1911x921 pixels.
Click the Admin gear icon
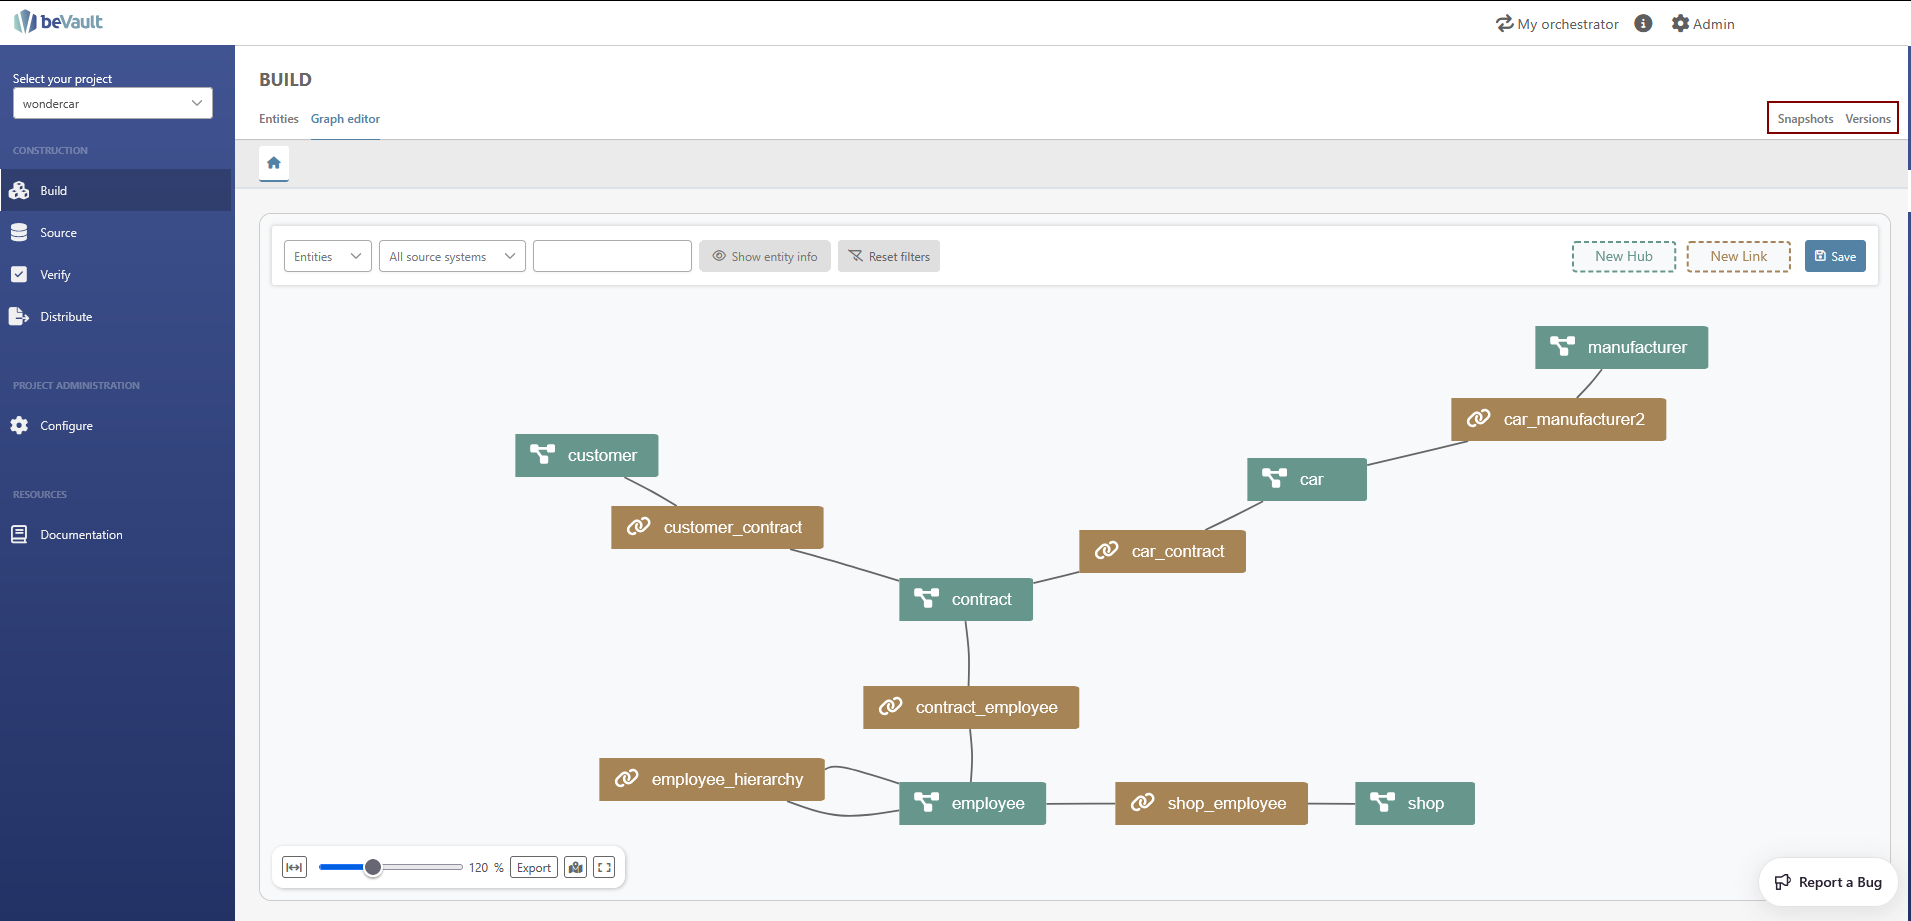click(1680, 24)
